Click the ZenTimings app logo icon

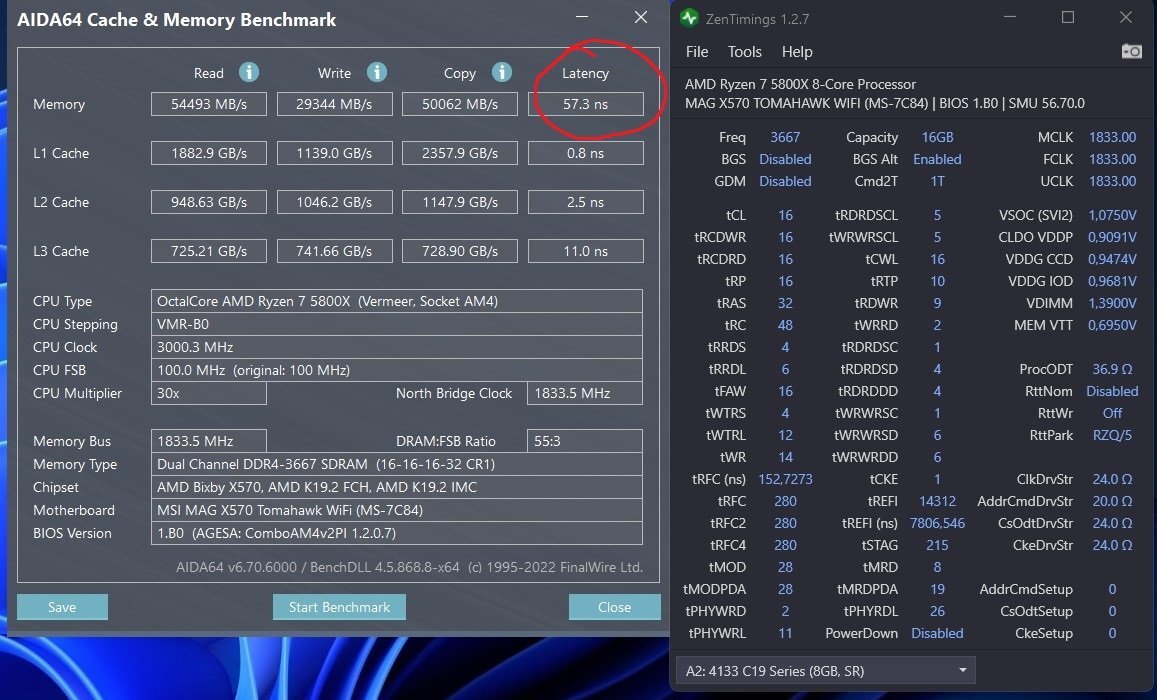click(x=689, y=18)
